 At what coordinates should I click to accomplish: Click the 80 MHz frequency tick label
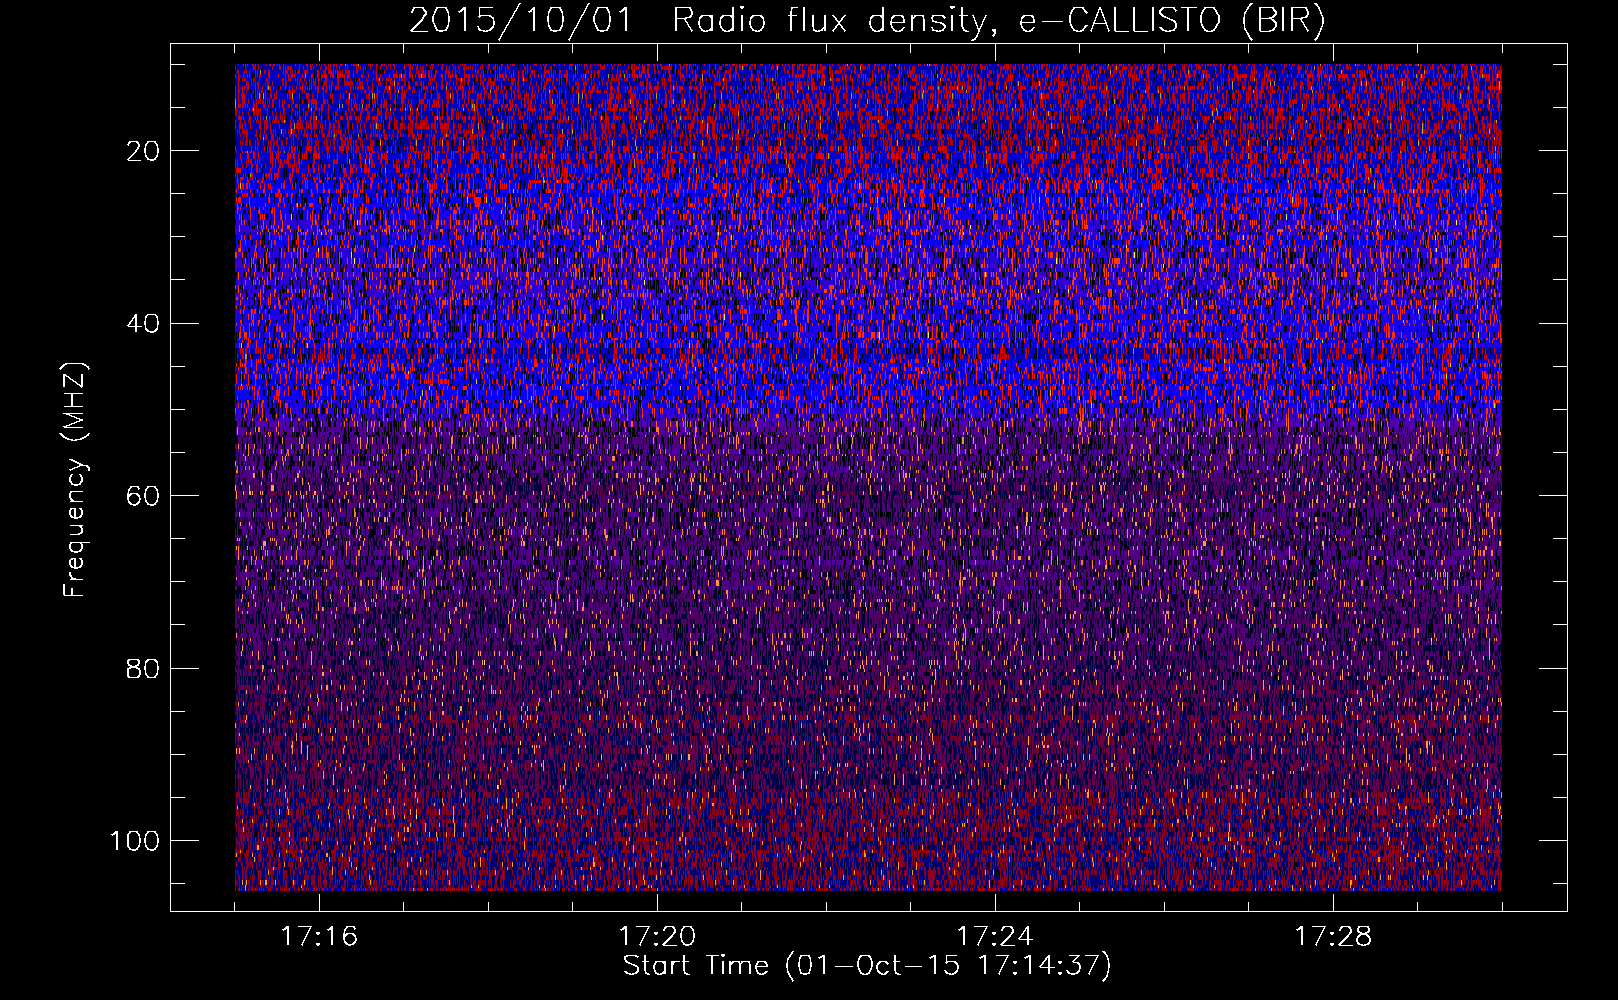pyautogui.click(x=144, y=669)
